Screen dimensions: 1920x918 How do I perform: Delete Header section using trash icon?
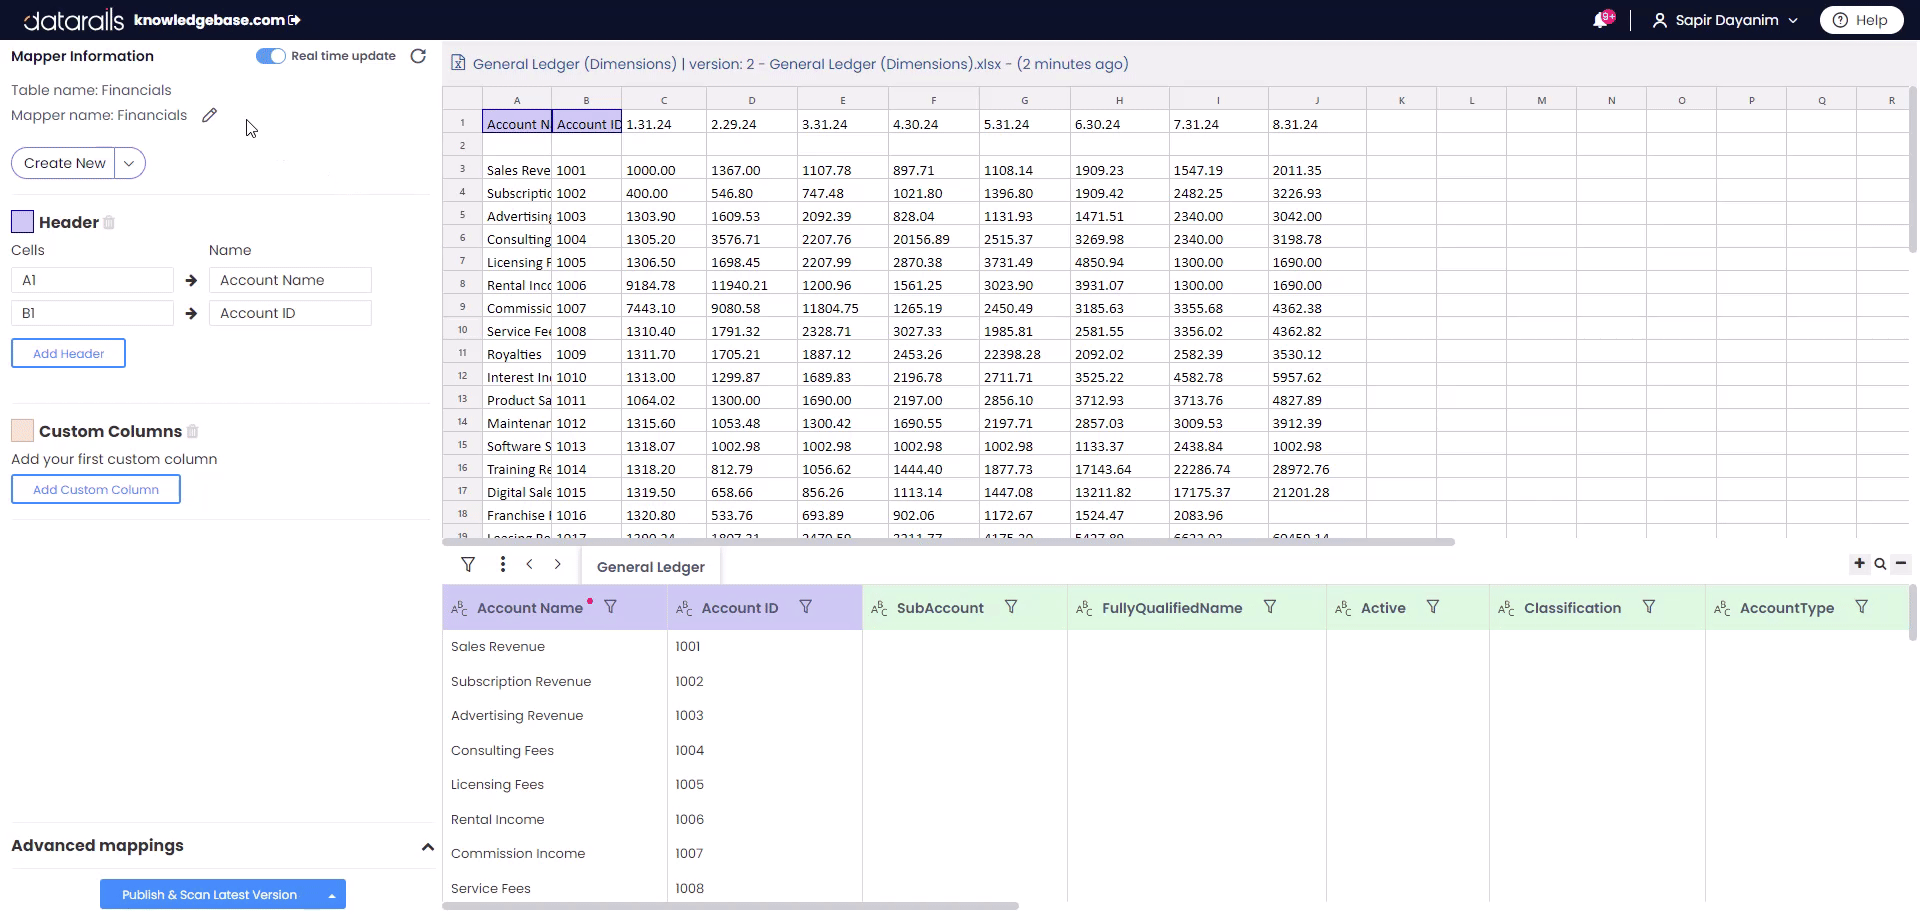[109, 223]
